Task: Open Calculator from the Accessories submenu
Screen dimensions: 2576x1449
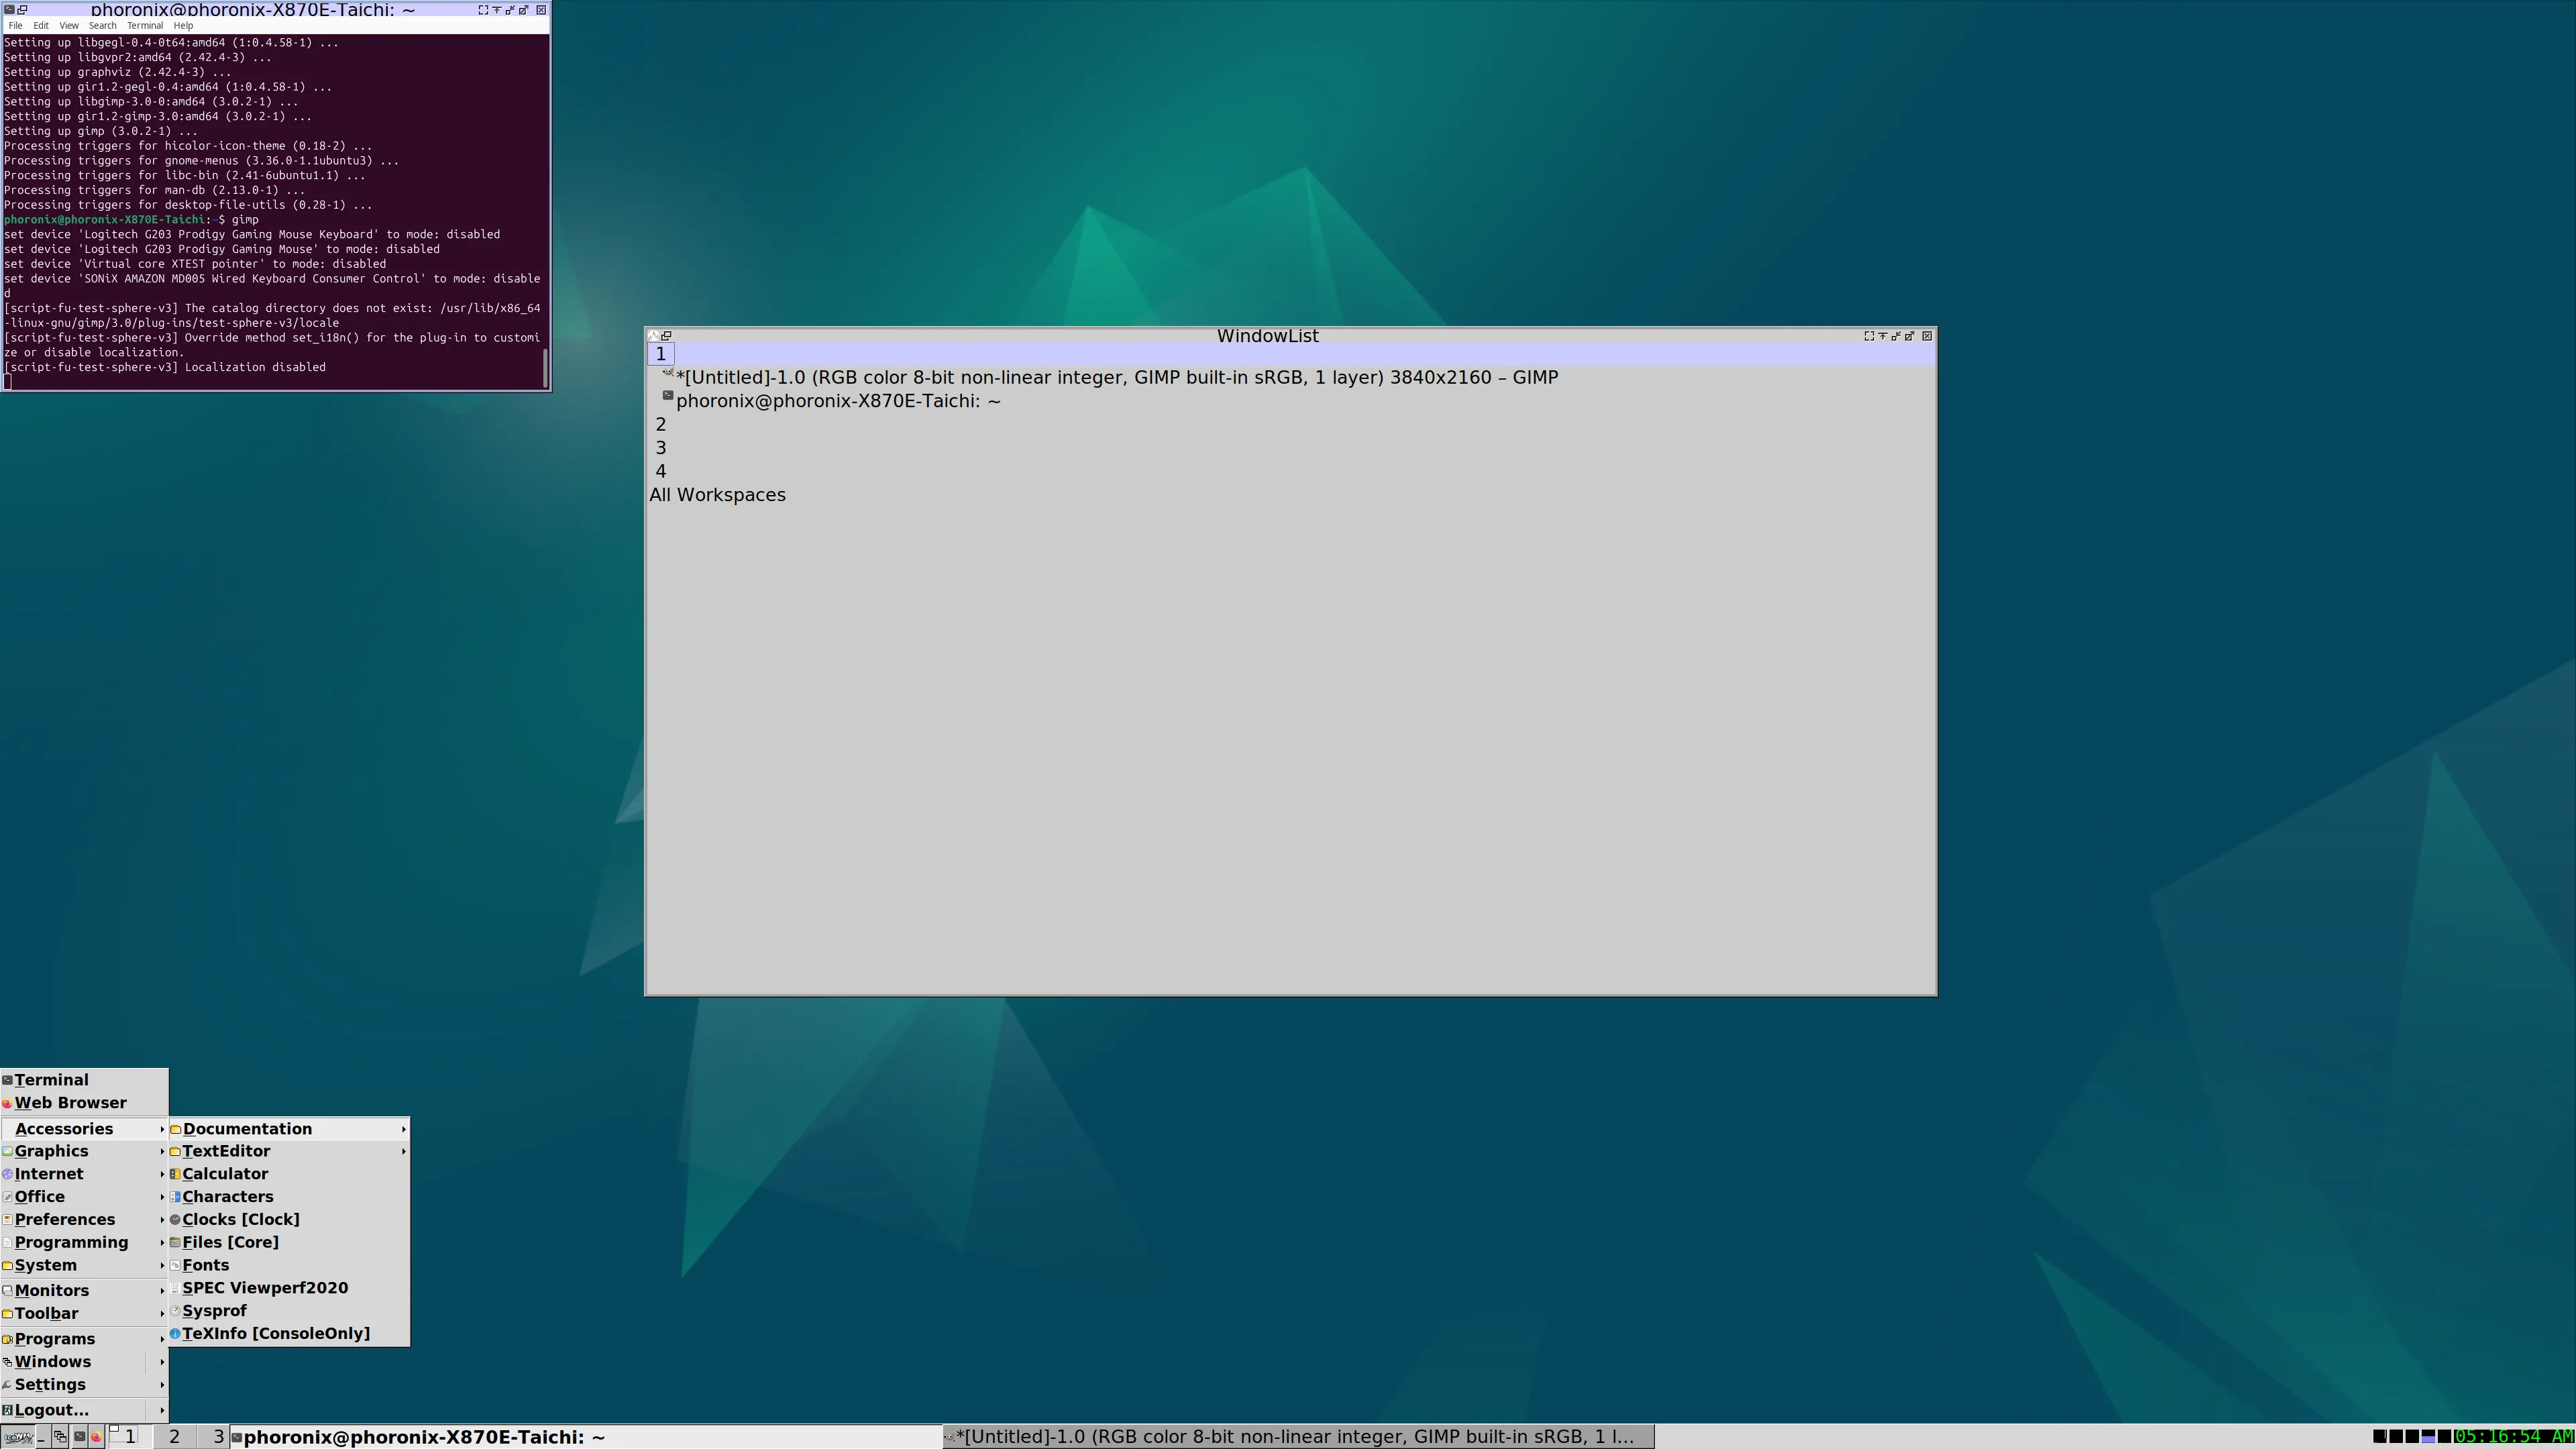Action: 225,1174
